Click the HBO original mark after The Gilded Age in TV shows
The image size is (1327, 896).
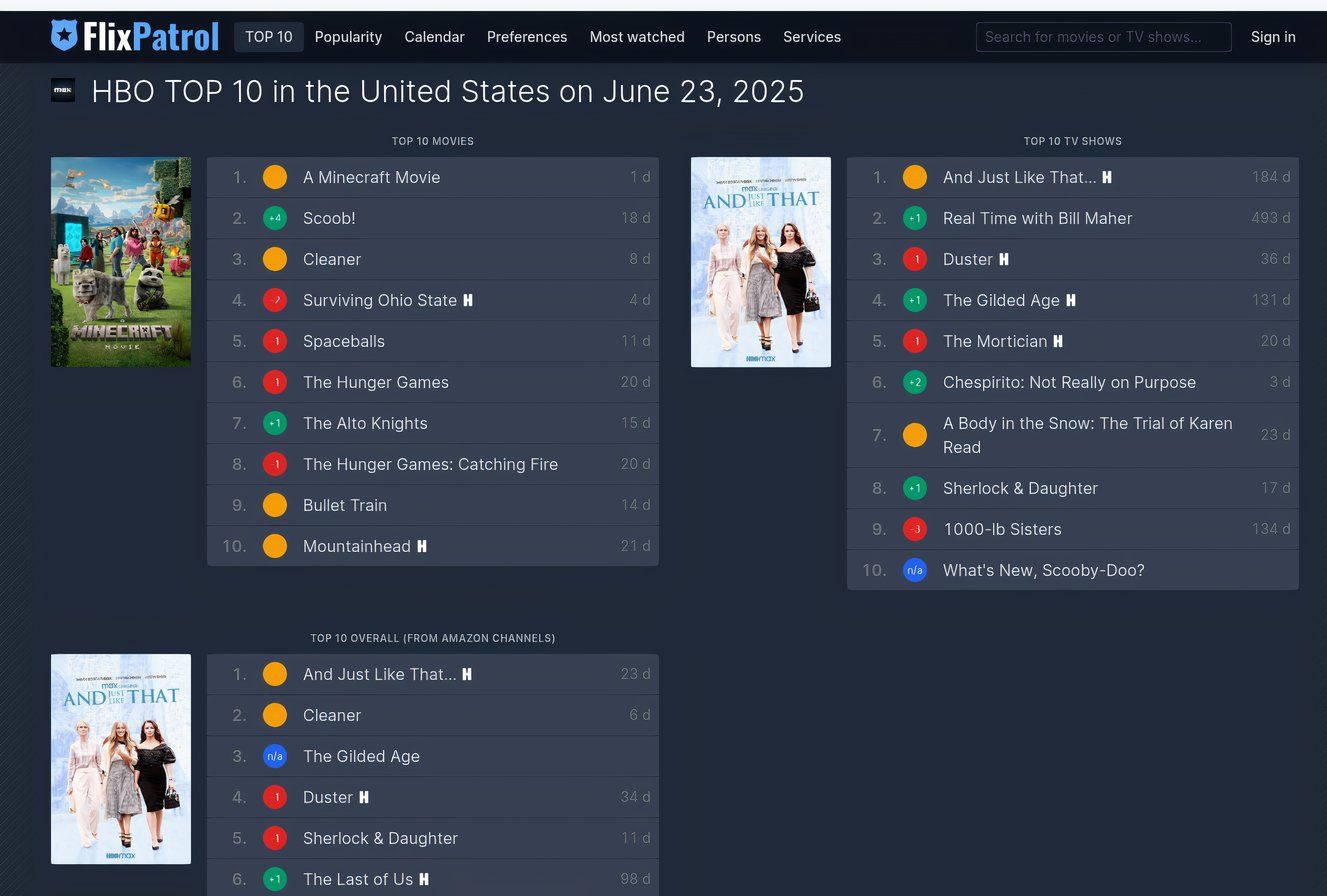(x=1071, y=300)
